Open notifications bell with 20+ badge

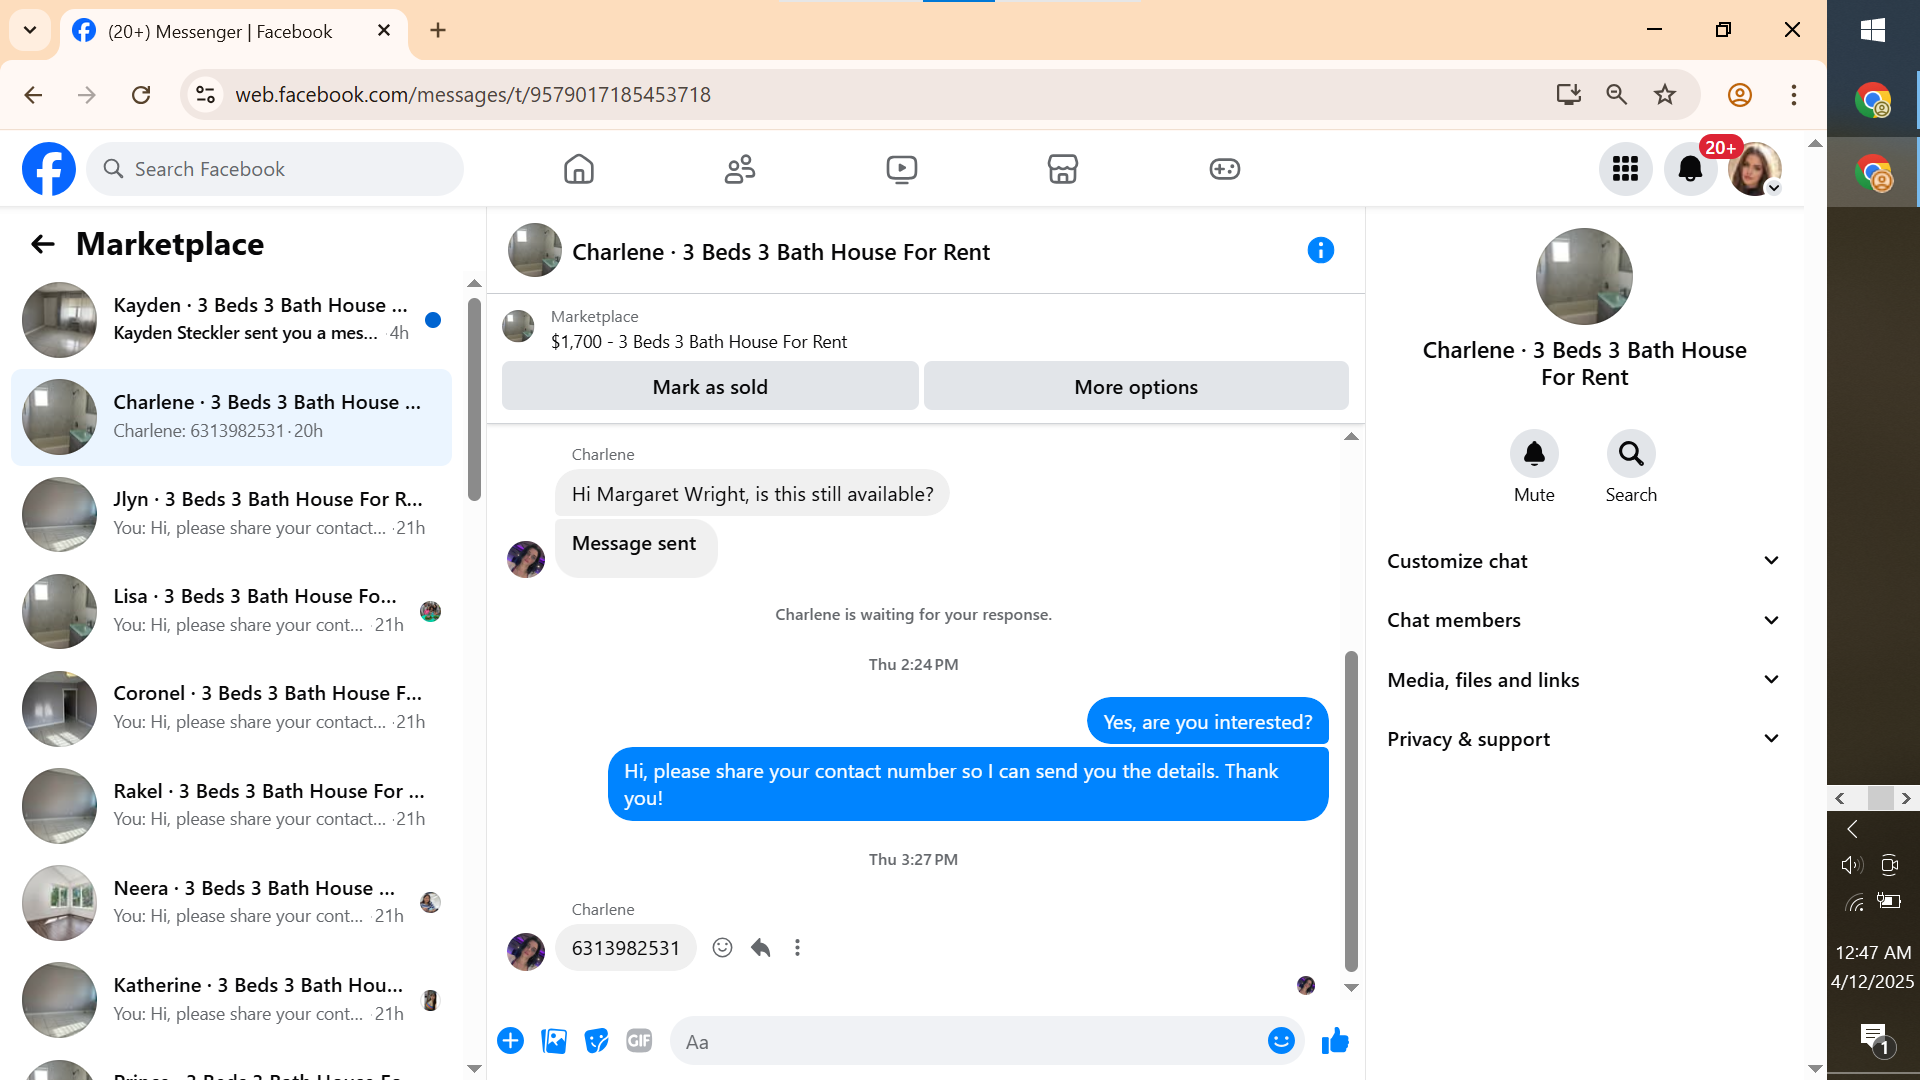1691,169
